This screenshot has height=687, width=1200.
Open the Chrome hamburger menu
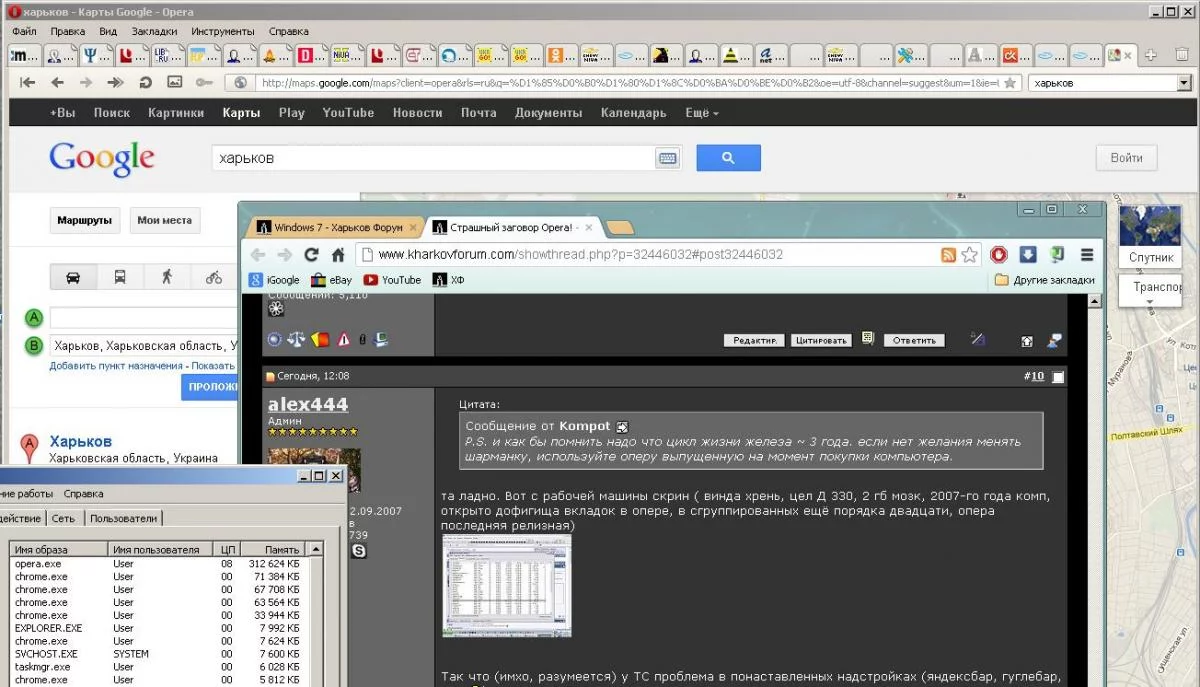pos(1087,254)
